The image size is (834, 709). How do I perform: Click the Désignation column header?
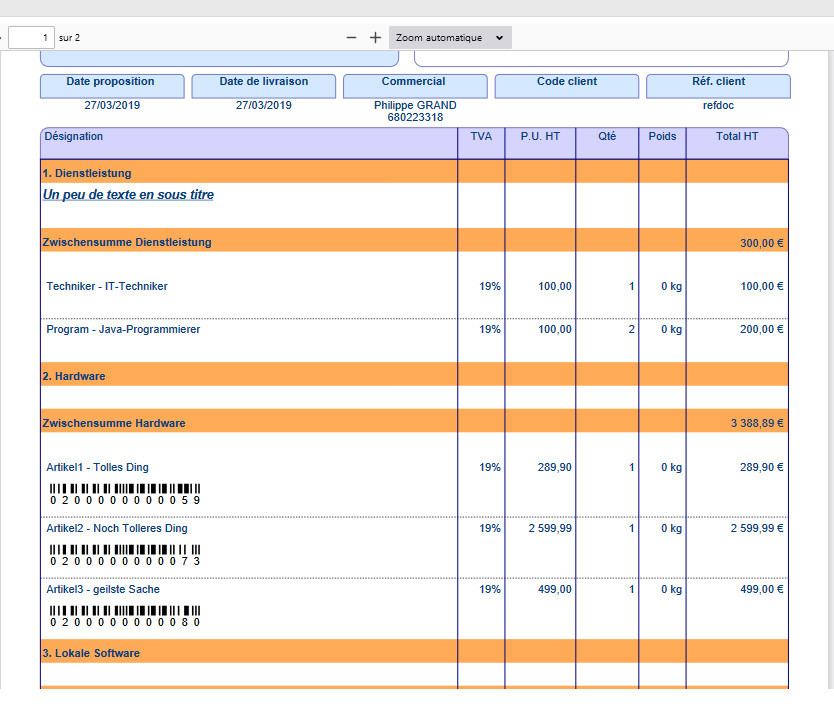[73, 137]
